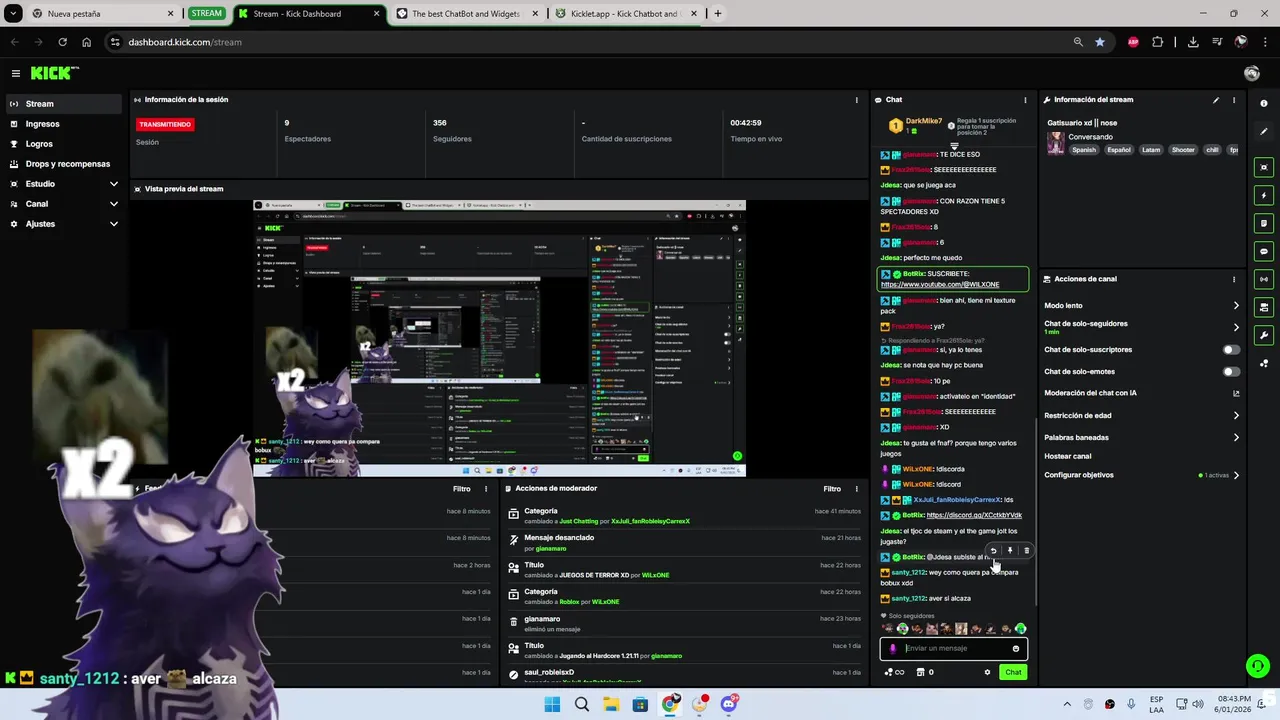Click the wrench tools icon in the right rail
Viewport: 1280px width, 720px height.
1264,335
